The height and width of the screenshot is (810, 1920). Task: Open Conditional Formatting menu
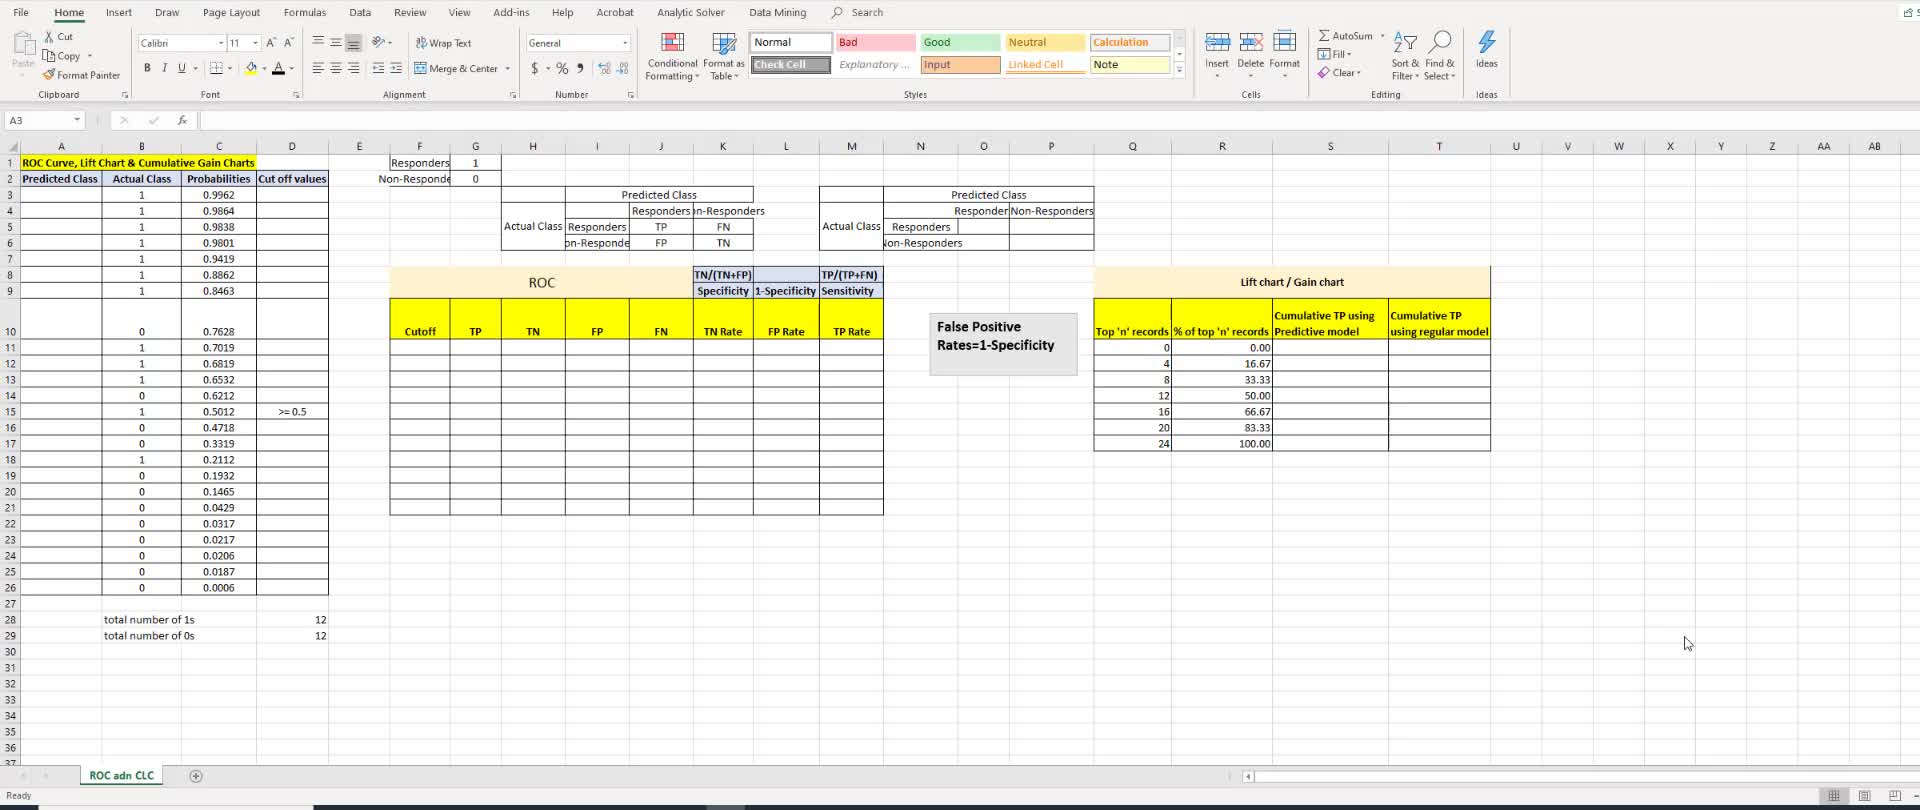click(x=672, y=56)
